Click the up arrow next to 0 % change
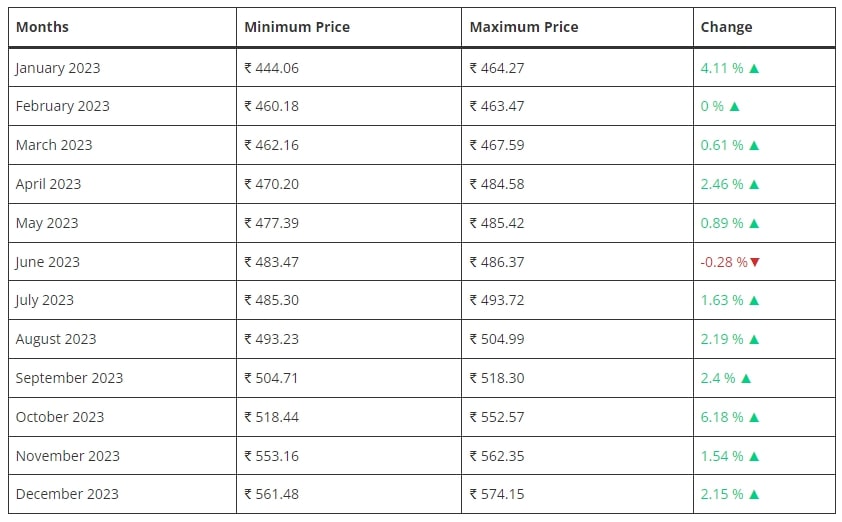Screen dimensions: 842x522 (x=735, y=106)
